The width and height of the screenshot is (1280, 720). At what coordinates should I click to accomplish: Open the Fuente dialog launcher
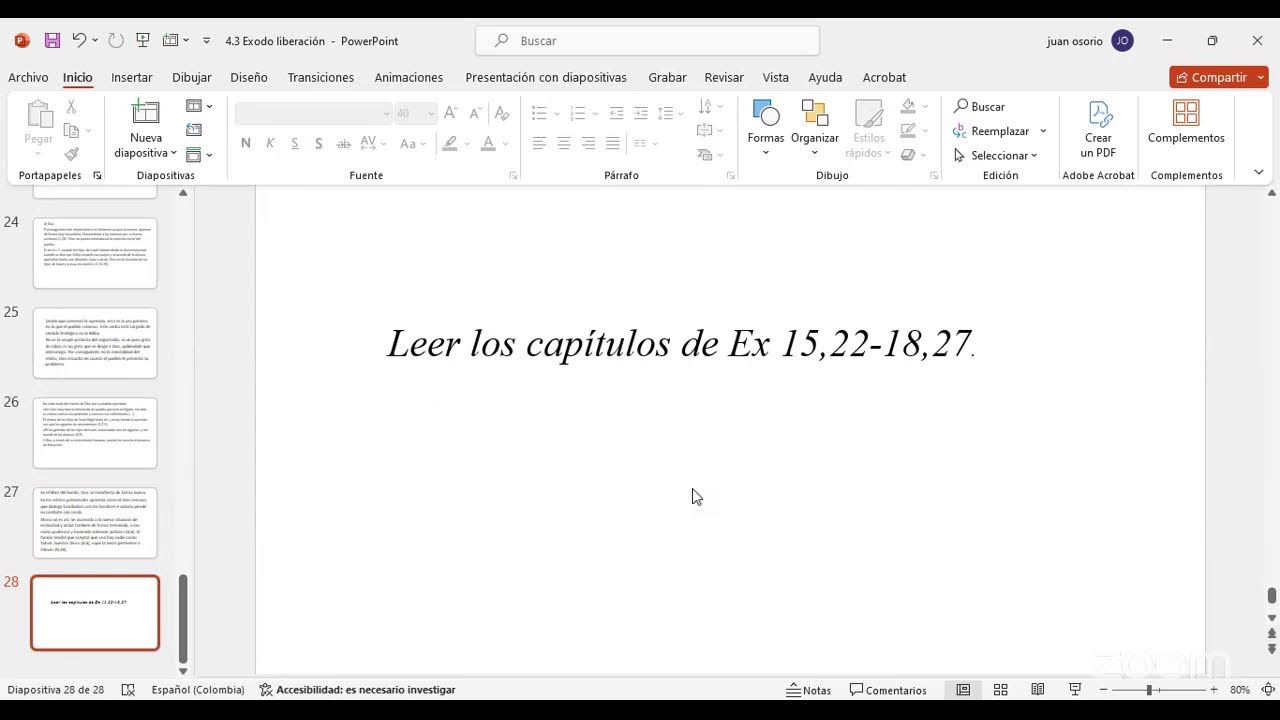(x=513, y=175)
